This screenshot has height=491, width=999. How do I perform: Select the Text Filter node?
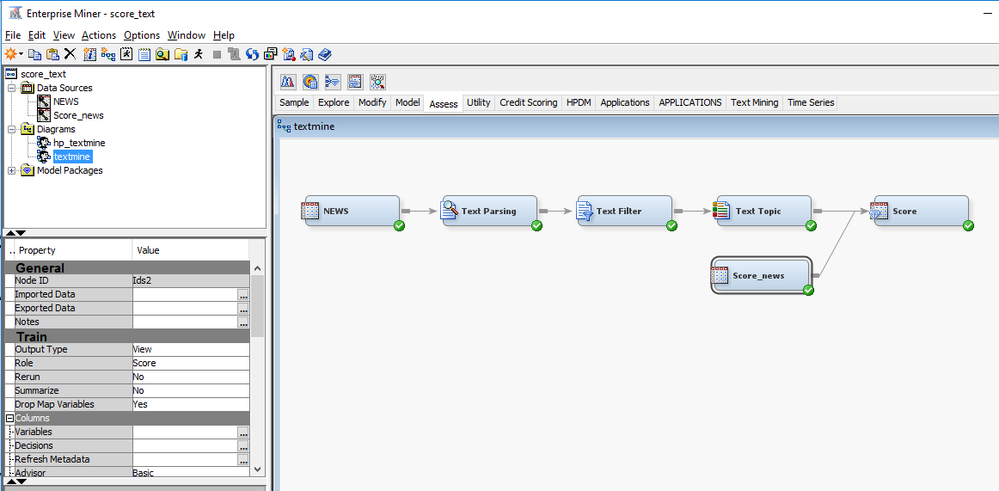(624, 211)
